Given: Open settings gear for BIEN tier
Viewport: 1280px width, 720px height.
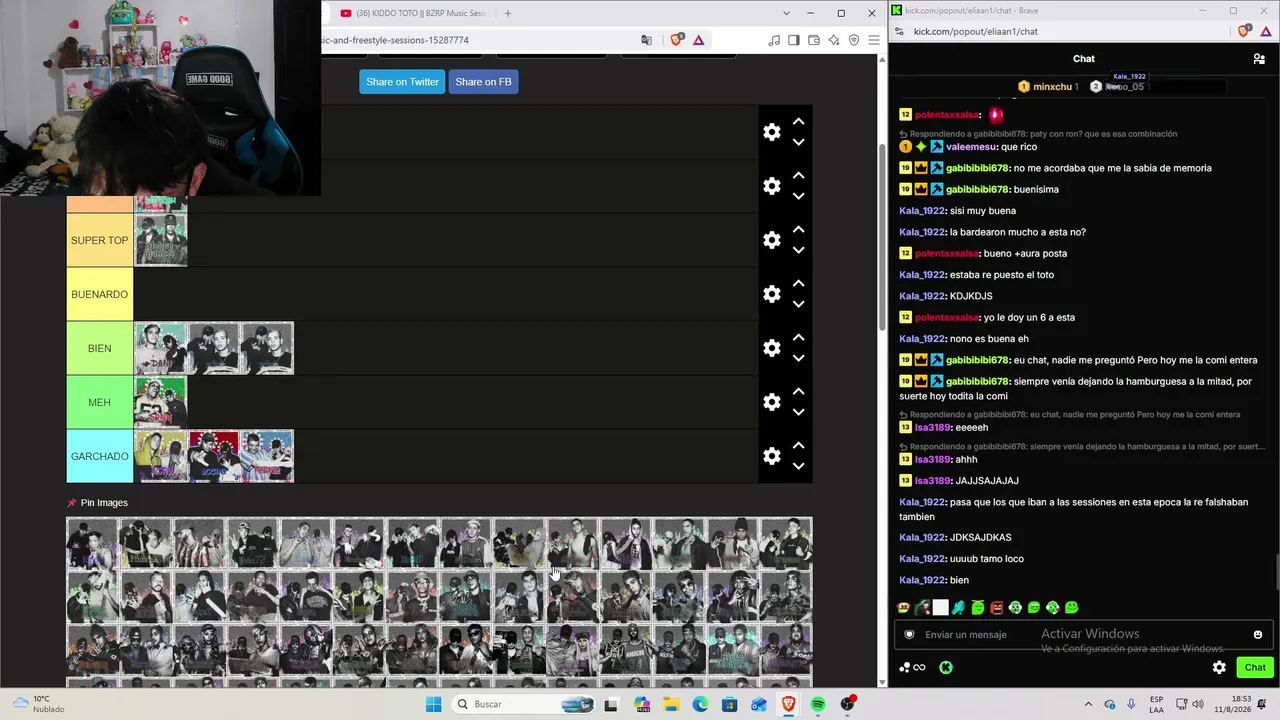Looking at the screenshot, I should tap(772, 348).
